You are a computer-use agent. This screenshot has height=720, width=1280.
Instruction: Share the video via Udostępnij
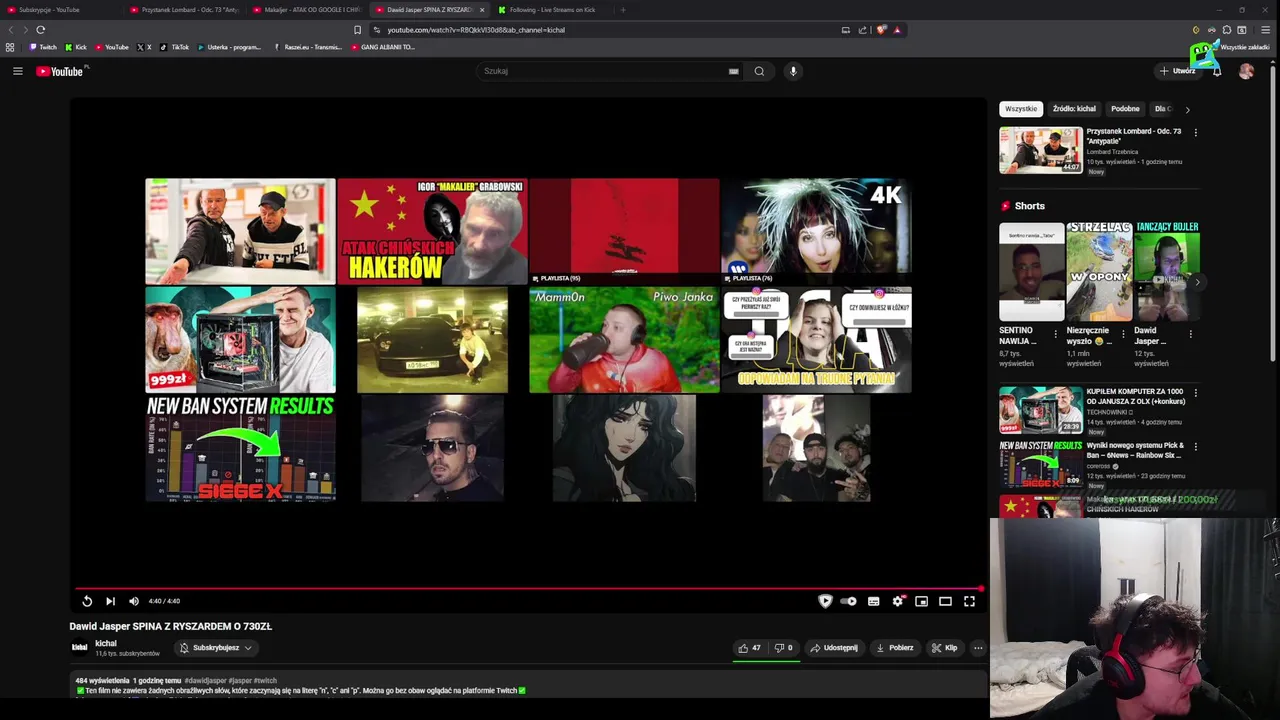click(x=834, y=648)
